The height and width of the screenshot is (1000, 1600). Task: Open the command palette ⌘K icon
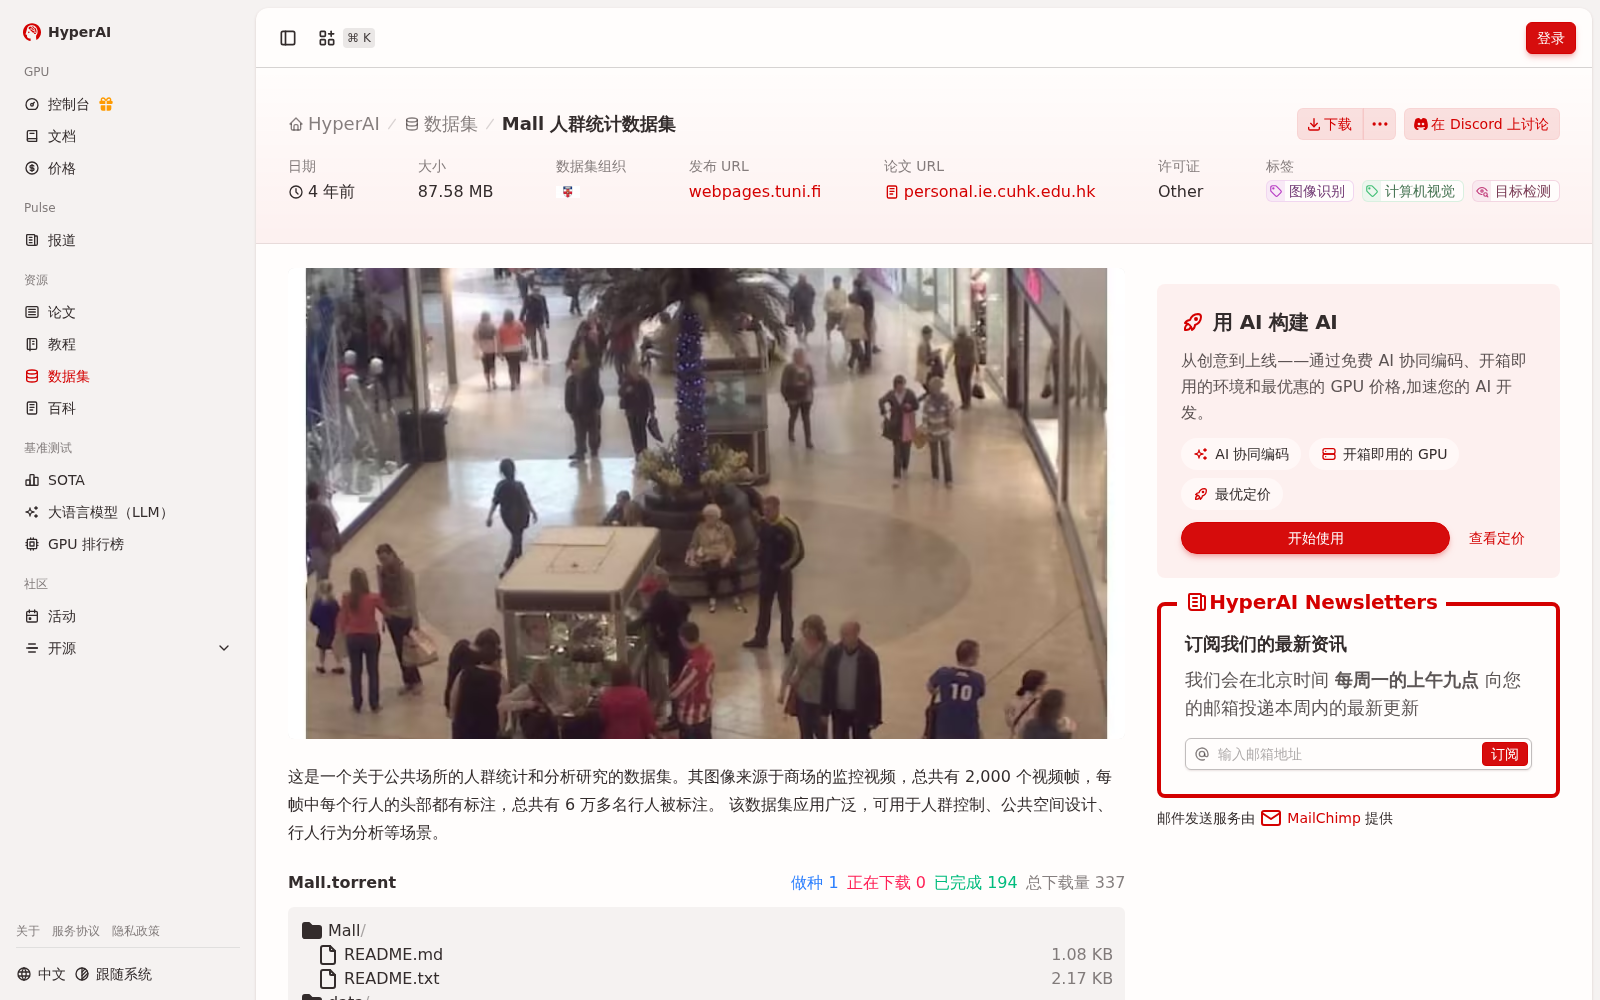point(345,38)
